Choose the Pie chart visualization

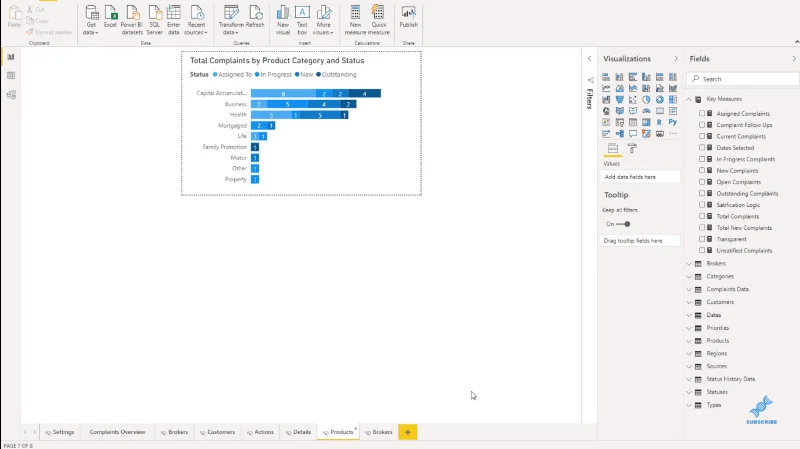click(x=646, y=99)
